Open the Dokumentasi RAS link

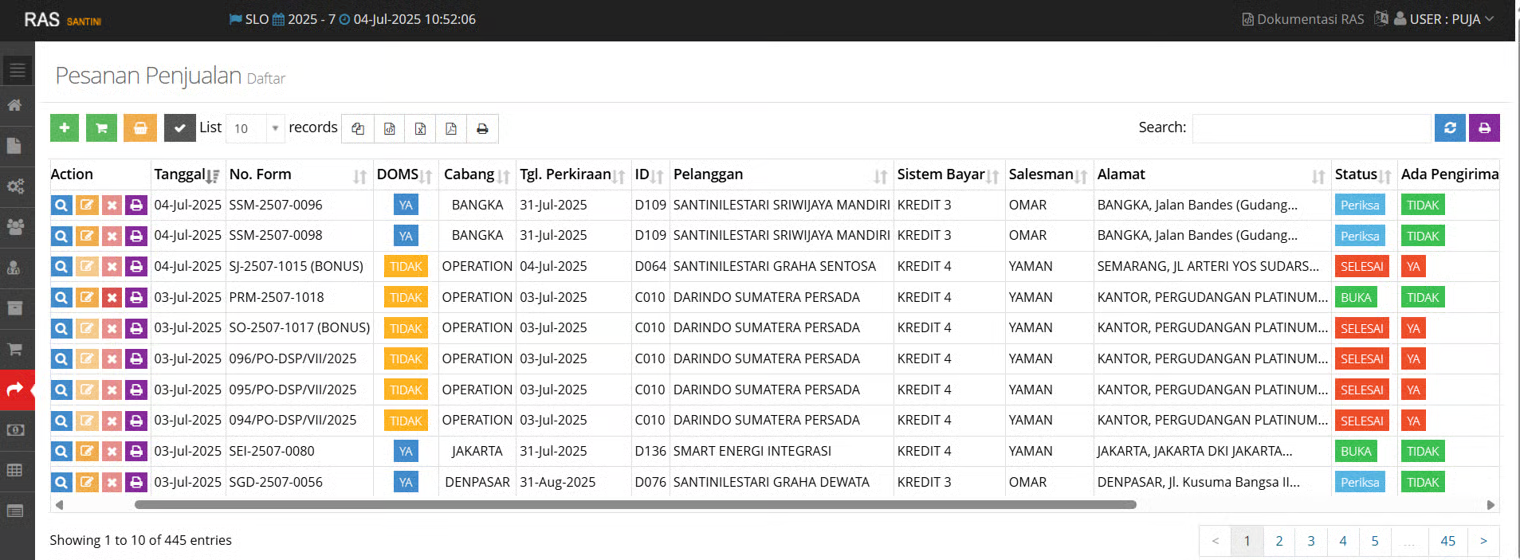[x=1301, y=19]
